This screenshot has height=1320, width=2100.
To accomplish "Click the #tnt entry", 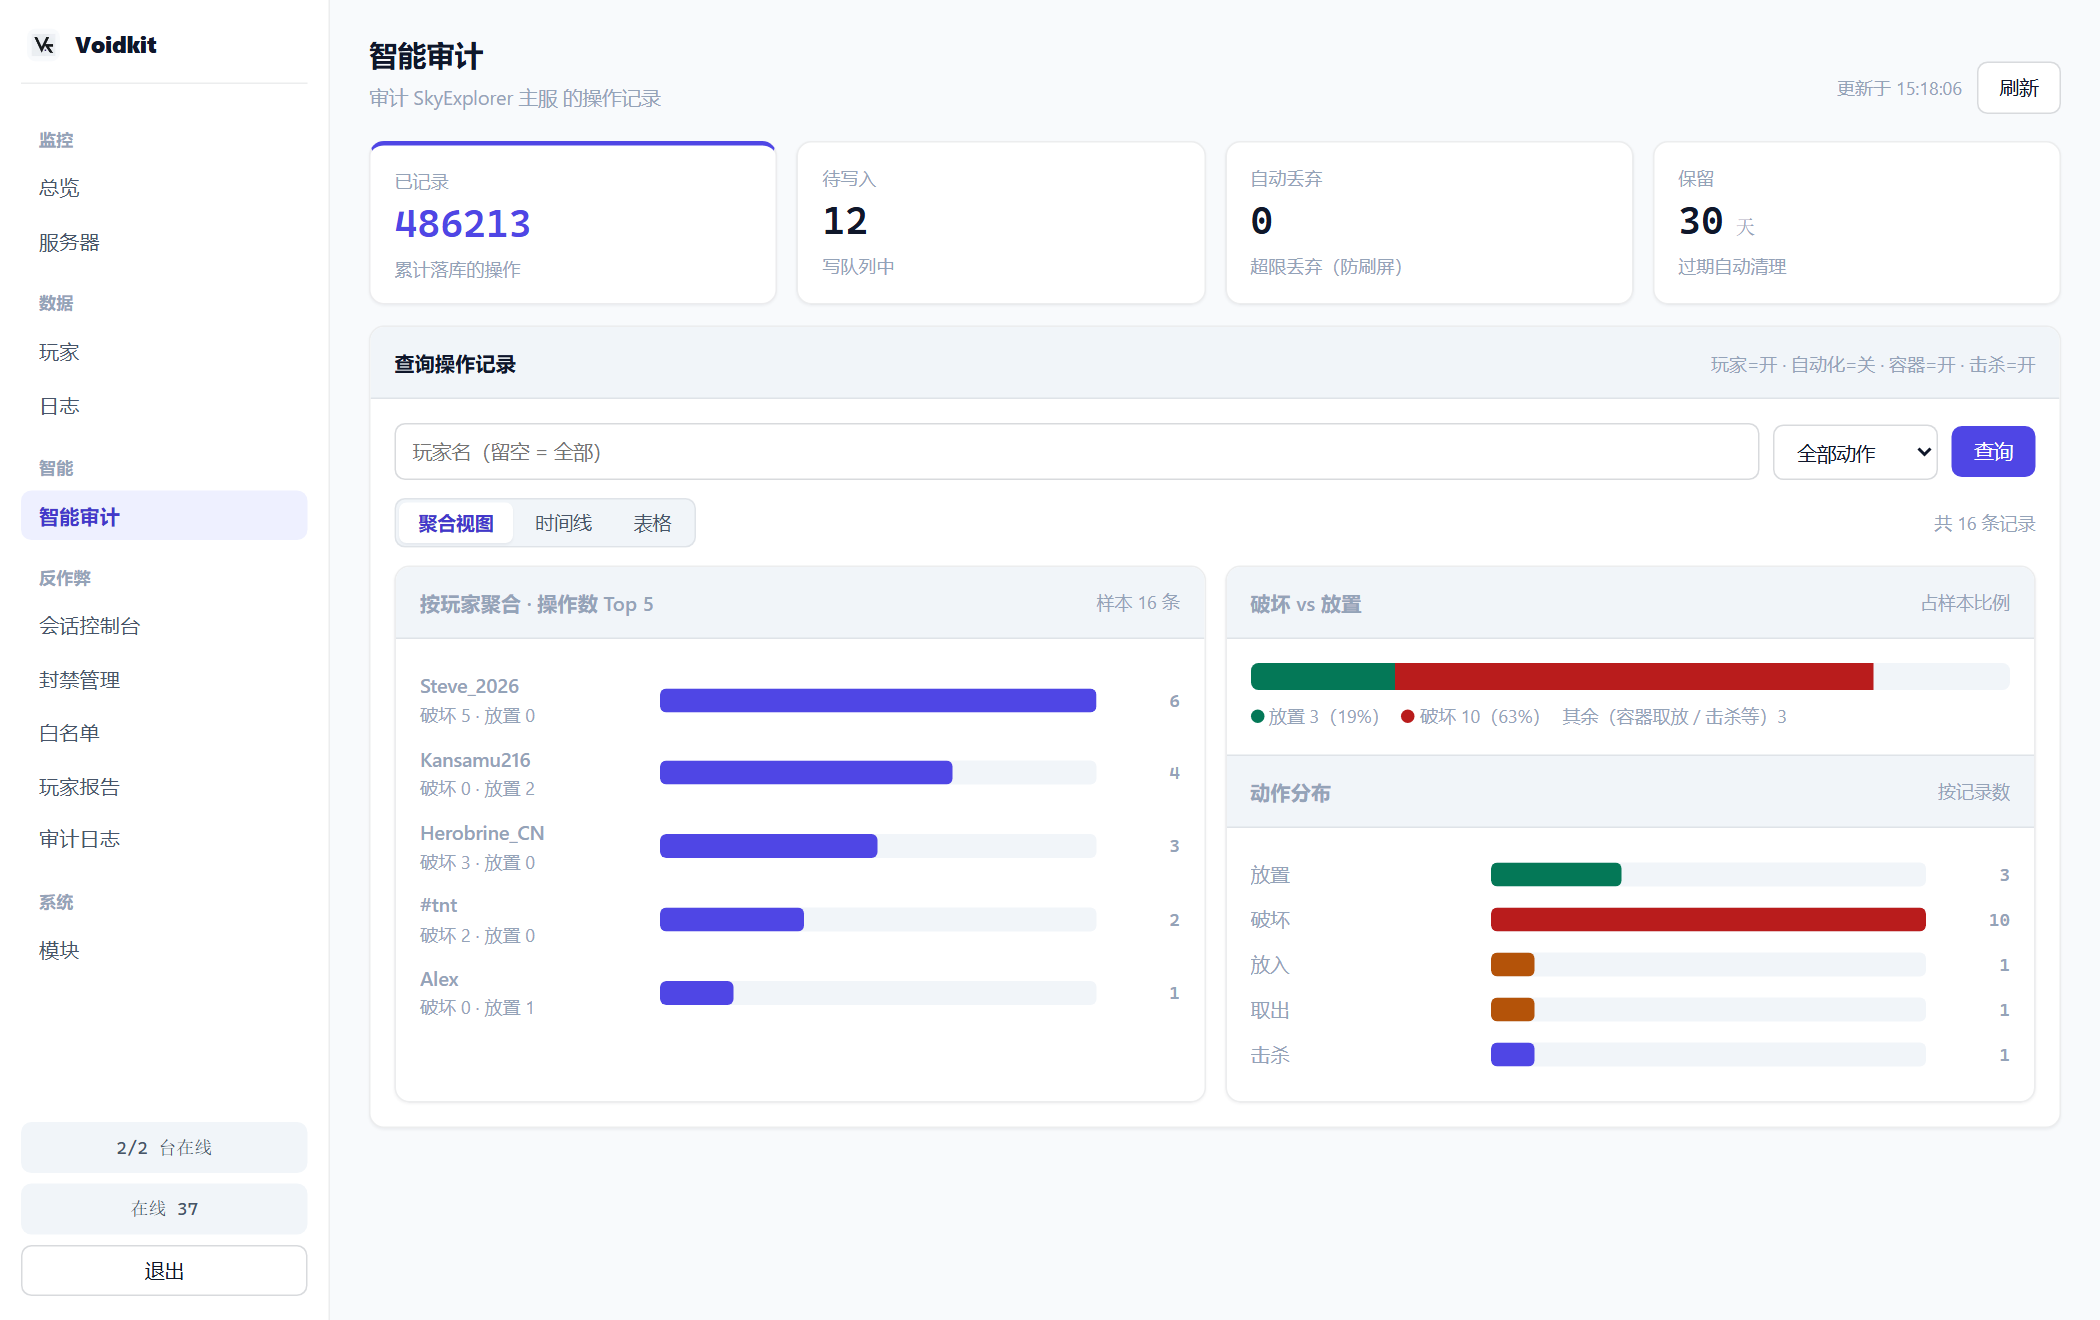I will (438, 905).
